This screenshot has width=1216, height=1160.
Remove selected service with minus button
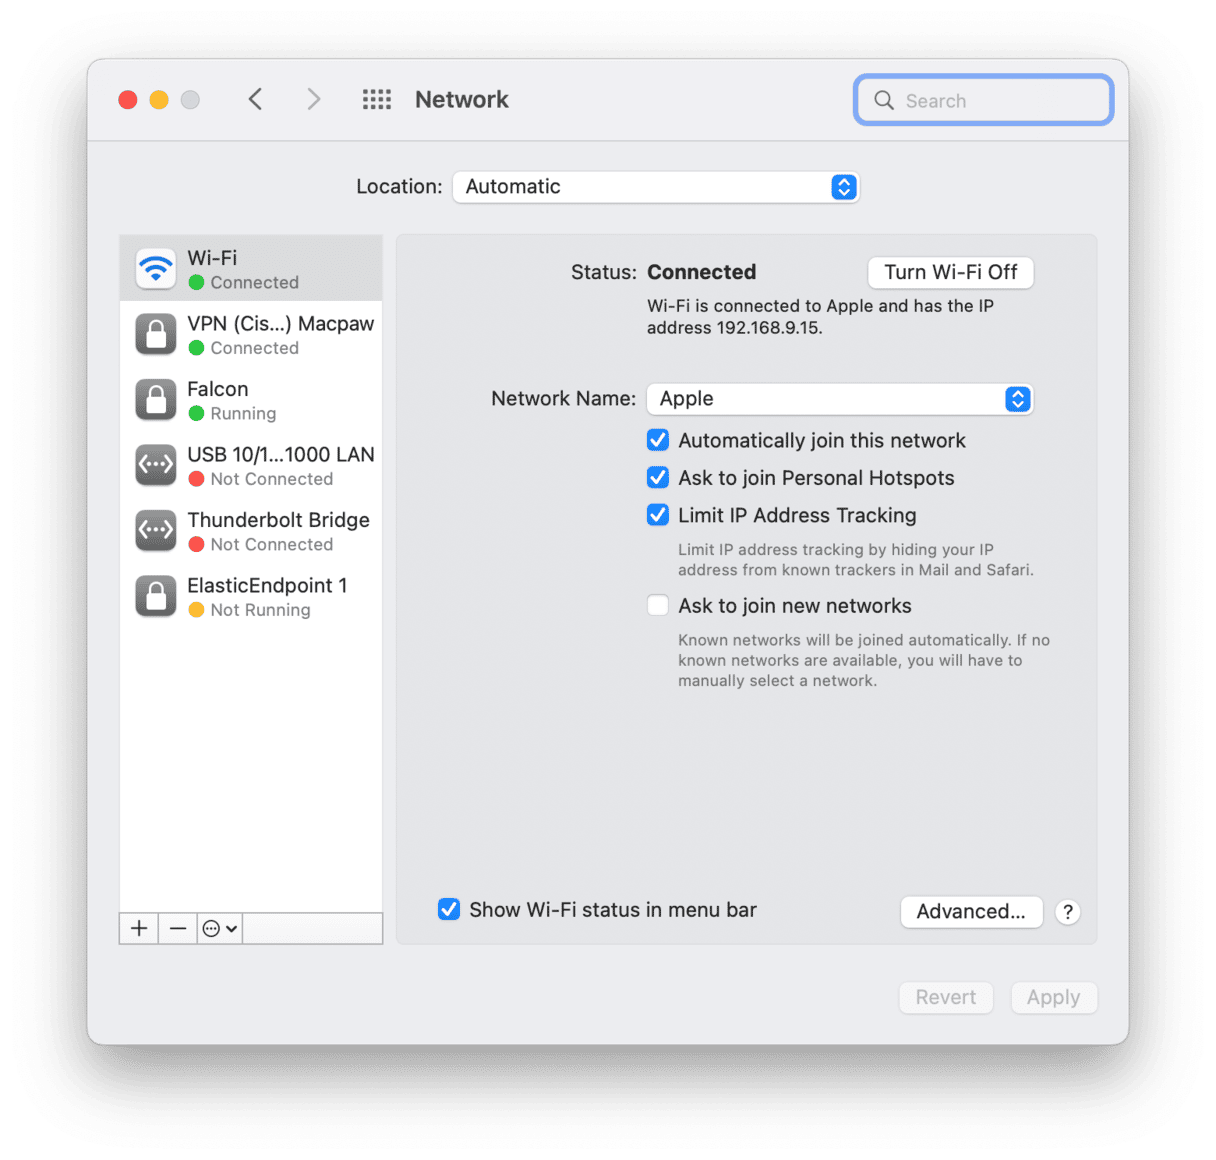point(178,928)
